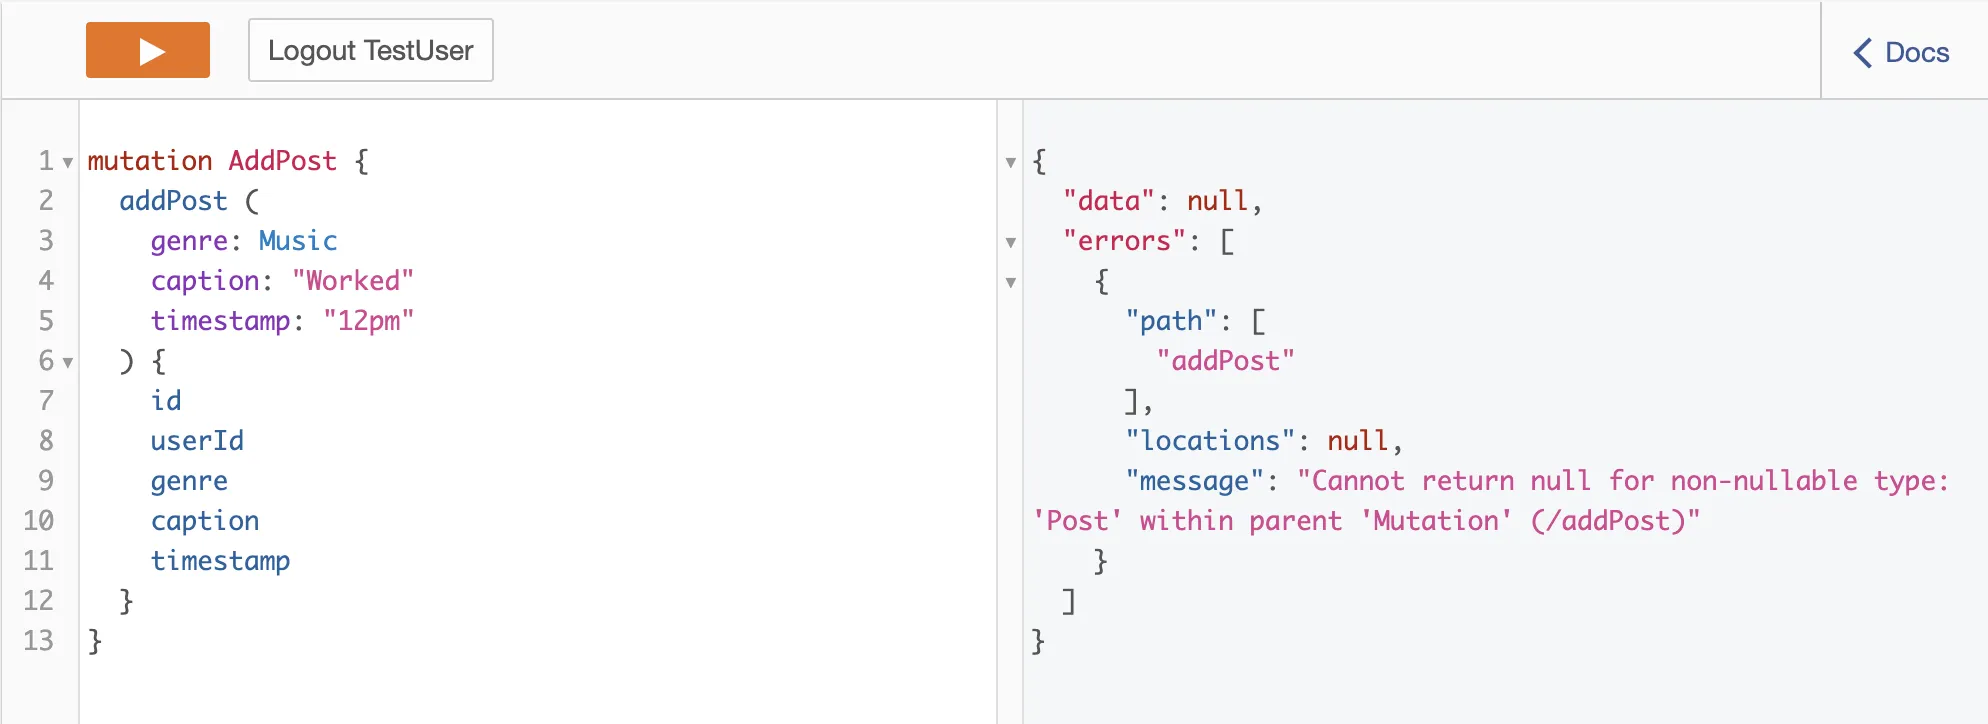The height and width of the screenshot is (724, 1988).
Task: Click line number 13 in the gutter
Action: coord(39,640)
